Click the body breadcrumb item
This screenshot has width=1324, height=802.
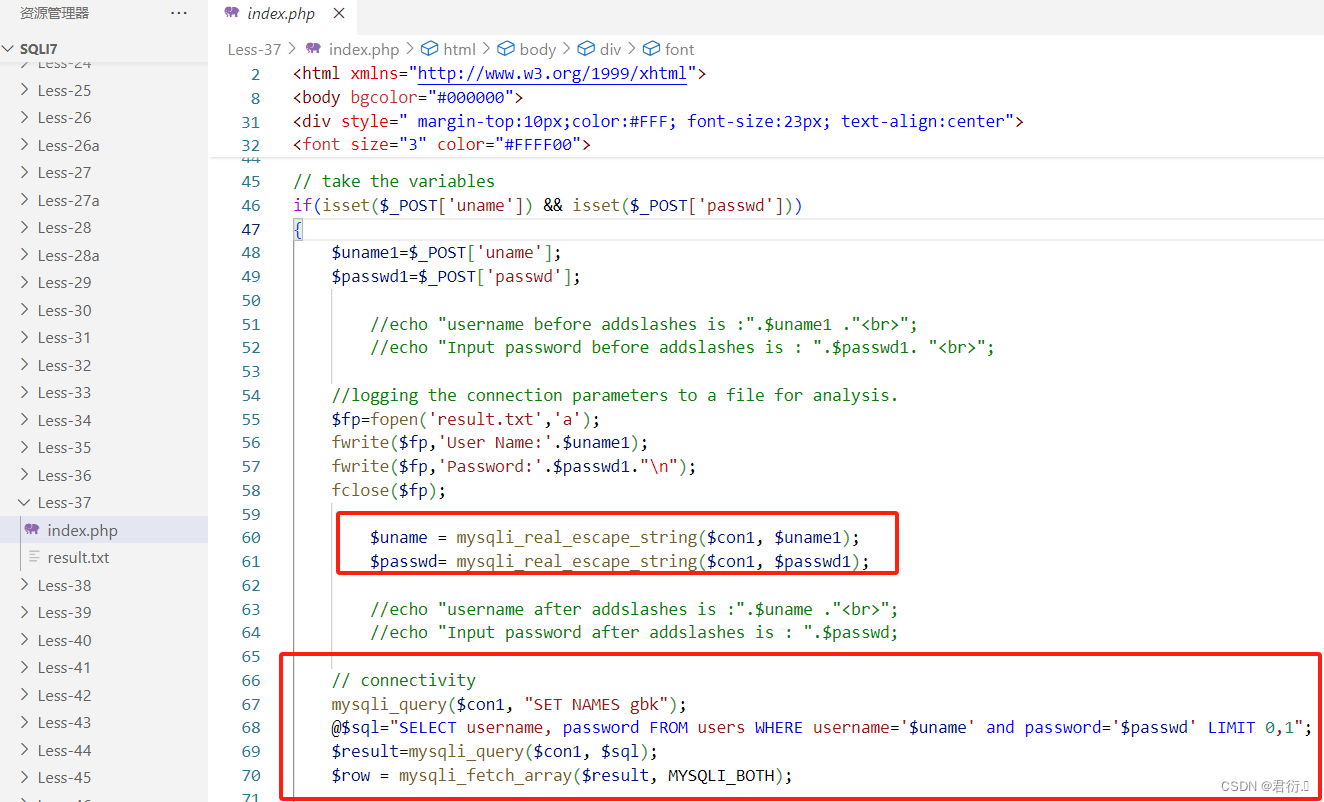coord(538,49)
